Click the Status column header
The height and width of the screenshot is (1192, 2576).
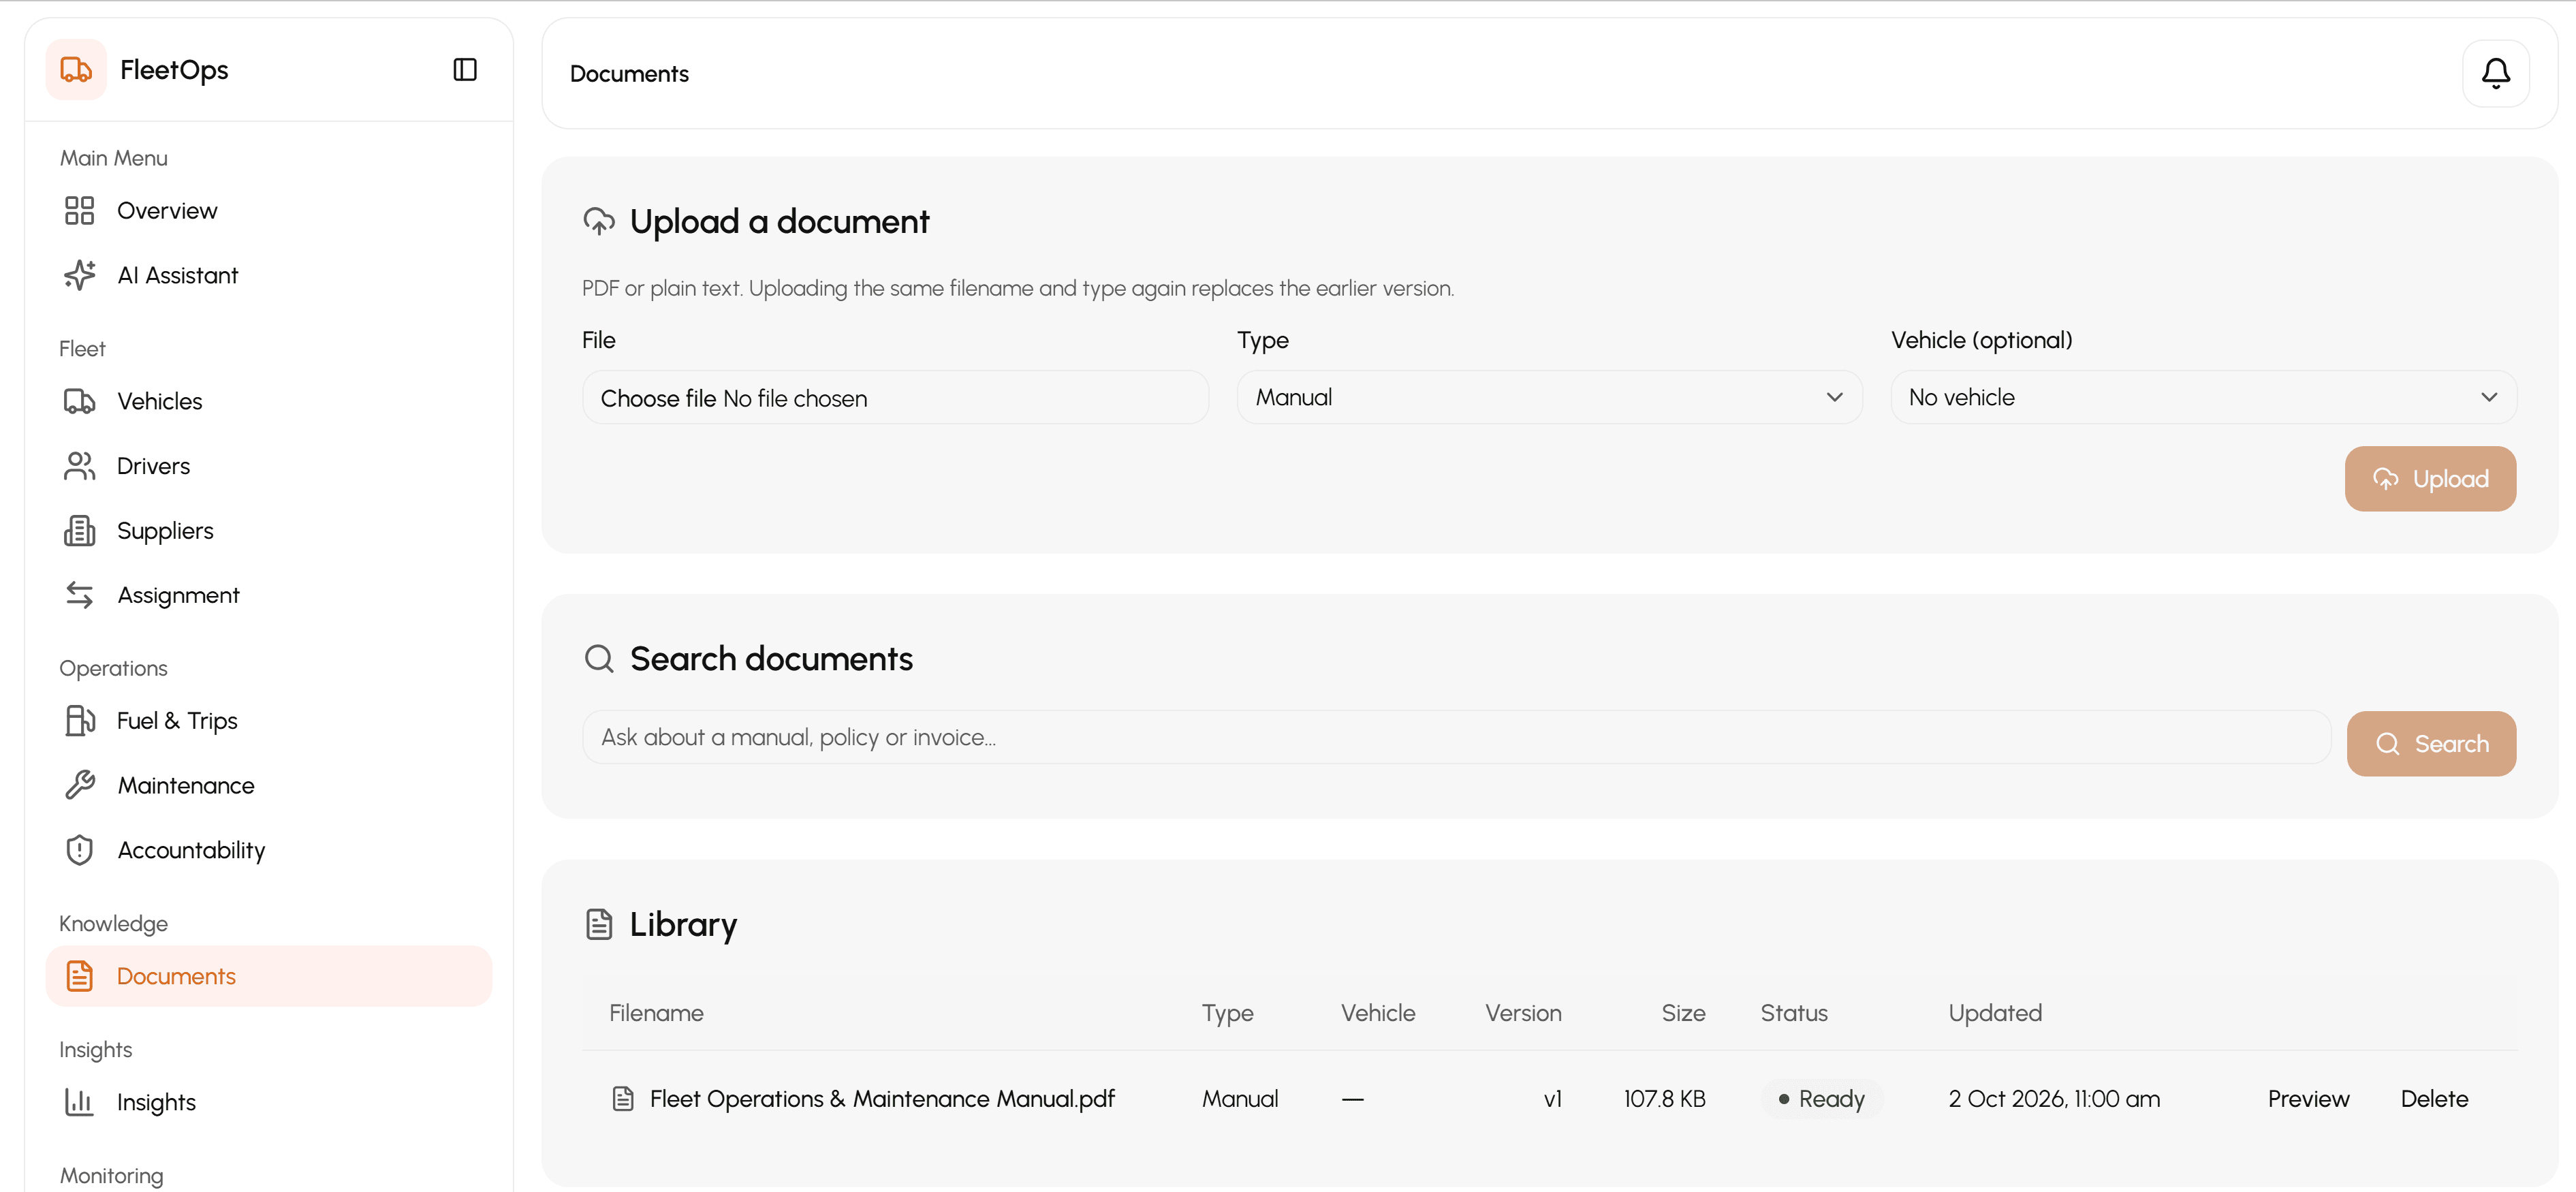tap(1794, 1013)
